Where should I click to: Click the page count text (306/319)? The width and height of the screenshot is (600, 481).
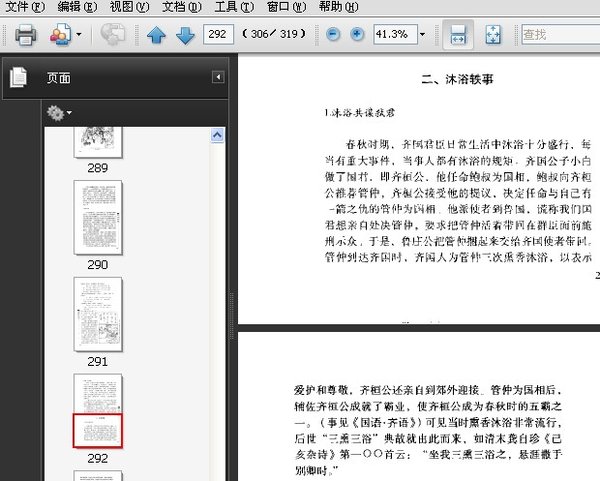[x=274, y=34]
